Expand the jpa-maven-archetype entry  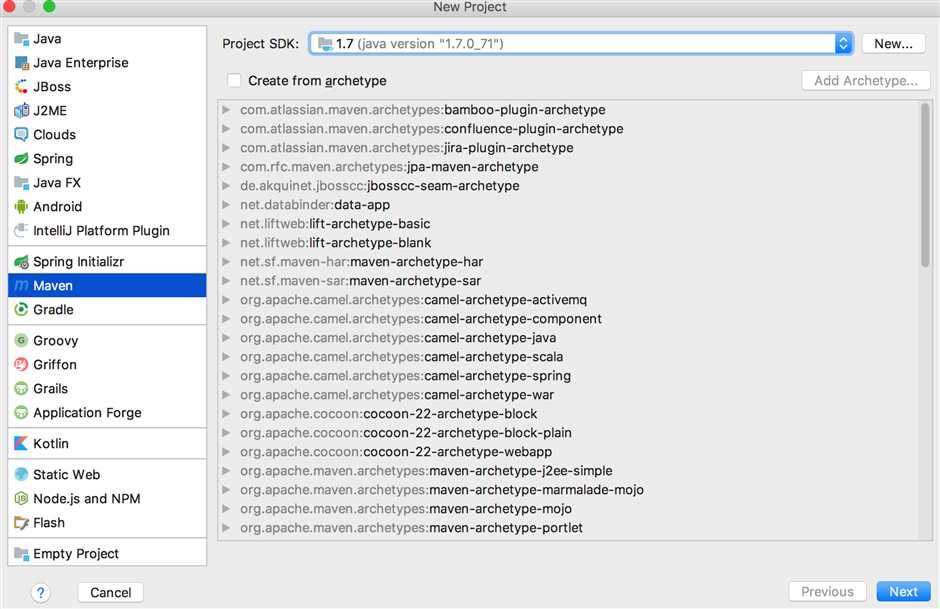226,167
